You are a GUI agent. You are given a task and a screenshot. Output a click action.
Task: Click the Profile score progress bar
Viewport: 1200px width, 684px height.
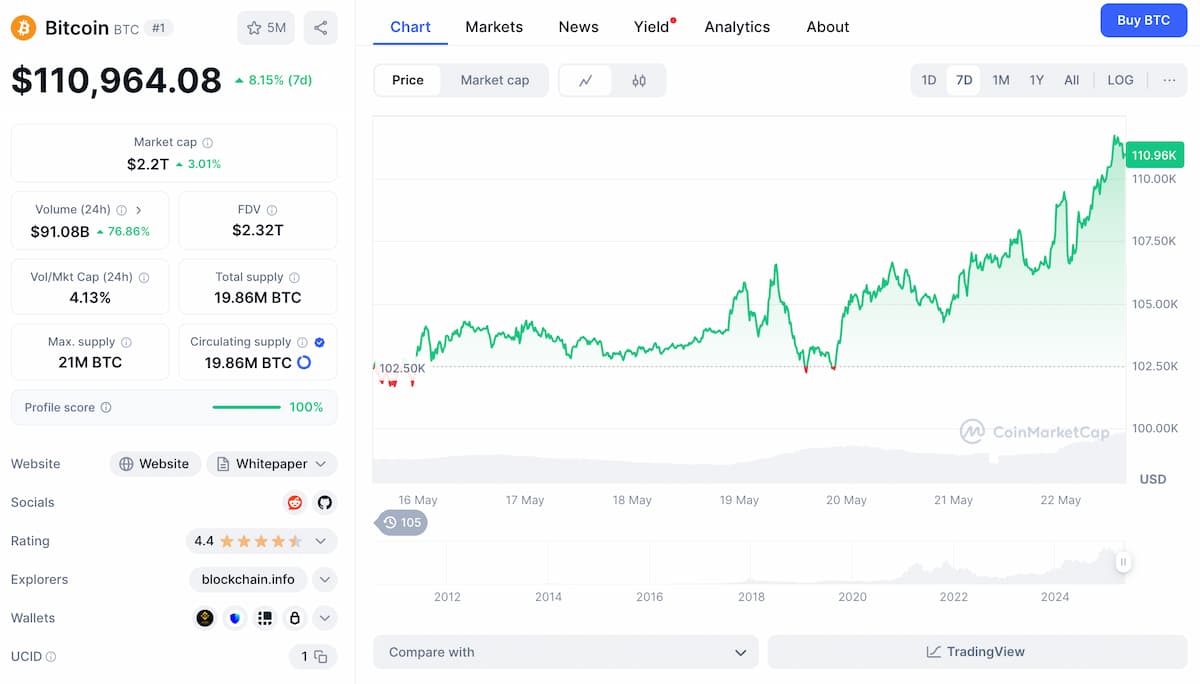click(246, 407)
